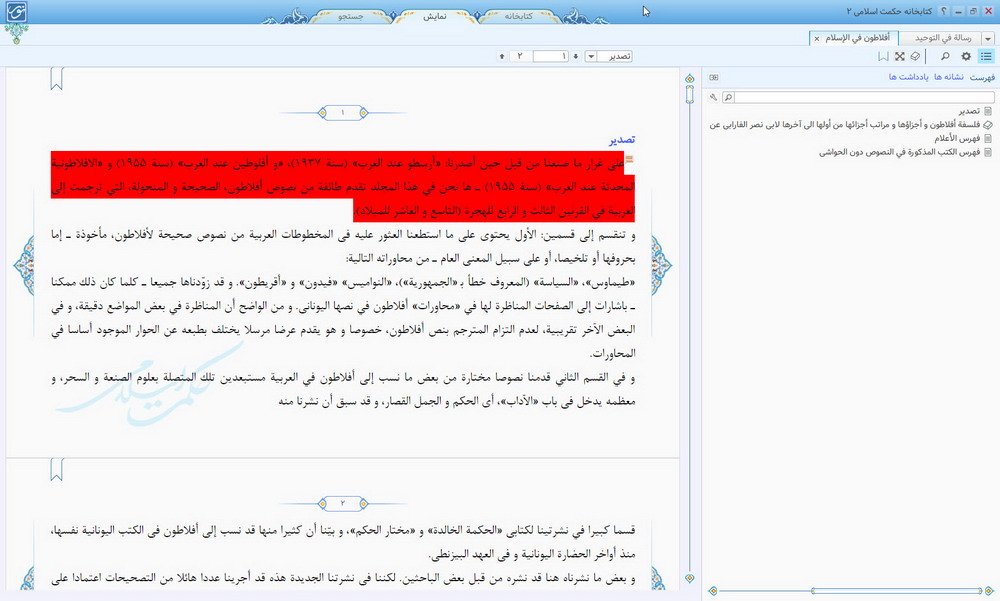Click the panel layout icon beside یادداشت ها
Image resolution: width=1000 pixels, height=601 pixels.
(x=714, y=77)
